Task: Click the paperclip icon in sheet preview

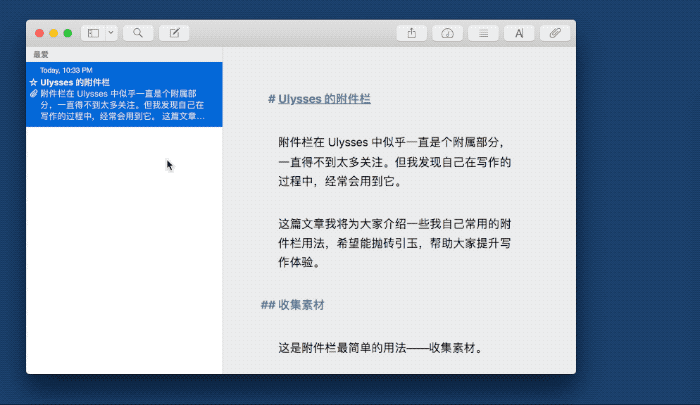Action: coord(34,93)
